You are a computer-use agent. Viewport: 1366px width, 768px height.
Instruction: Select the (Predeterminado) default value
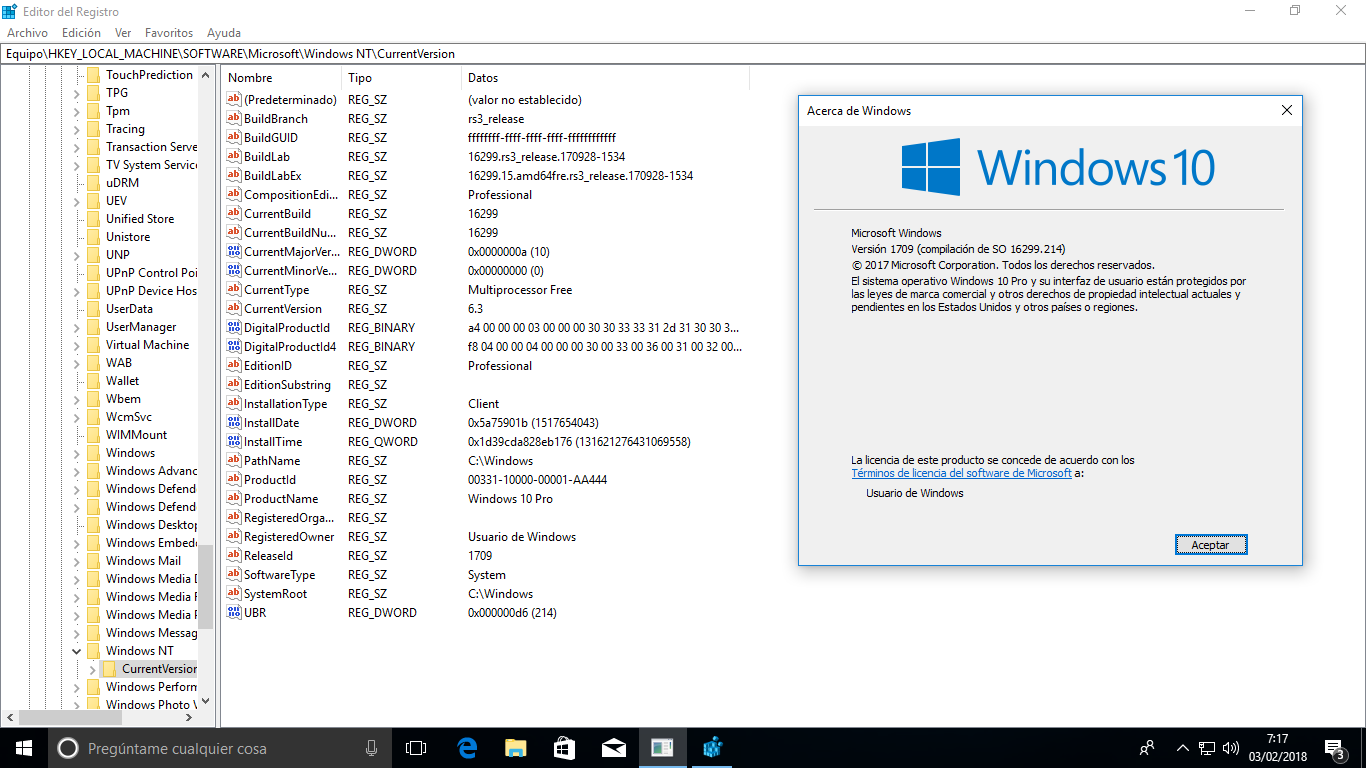[x=290, y=100]
